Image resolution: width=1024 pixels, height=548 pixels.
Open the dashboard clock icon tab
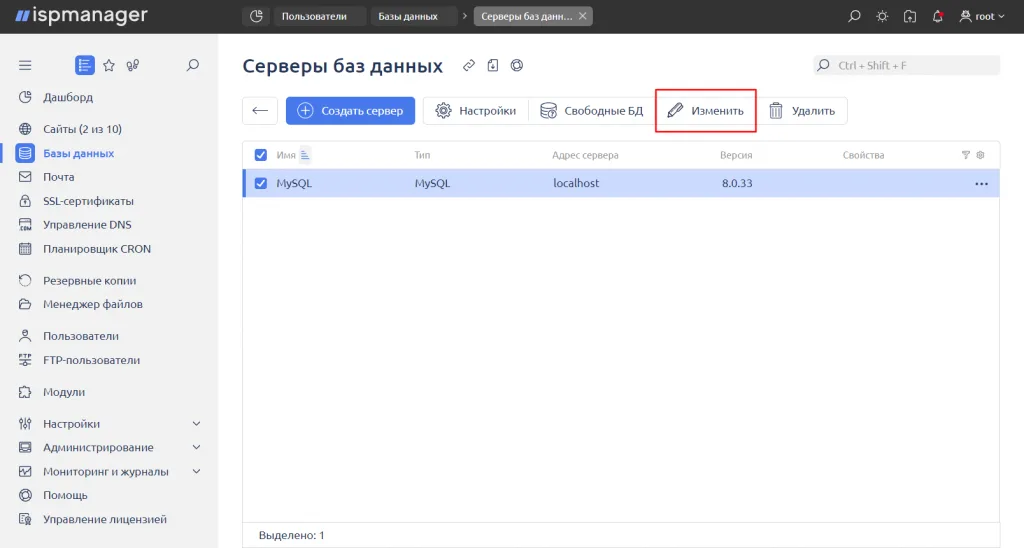(256, 16)
